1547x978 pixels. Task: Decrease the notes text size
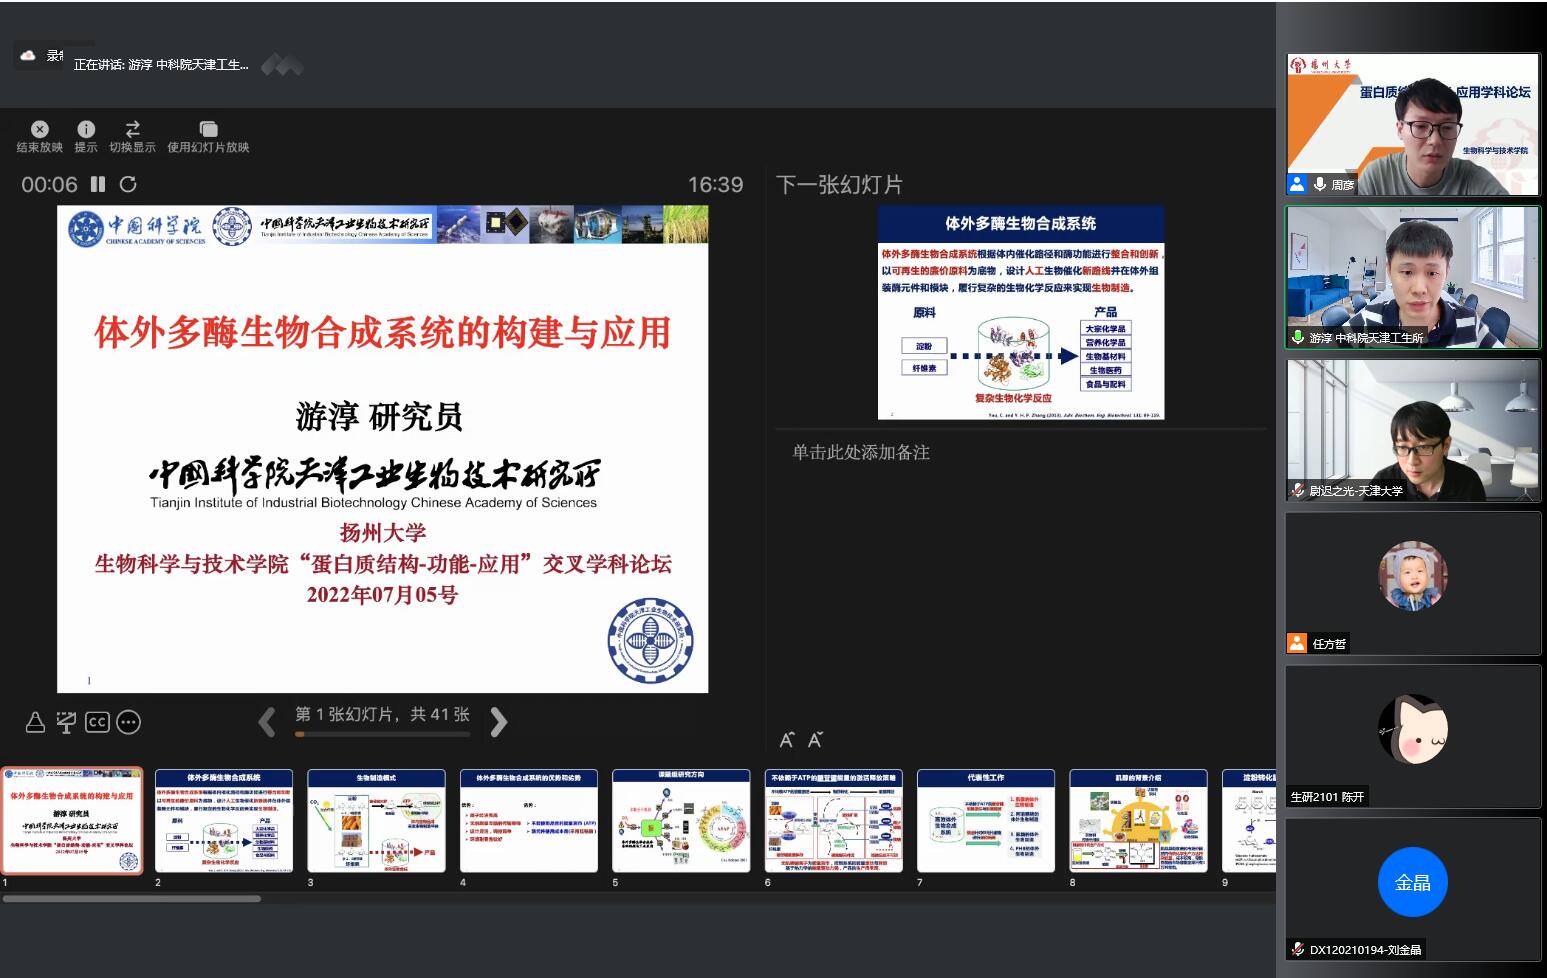815,740
